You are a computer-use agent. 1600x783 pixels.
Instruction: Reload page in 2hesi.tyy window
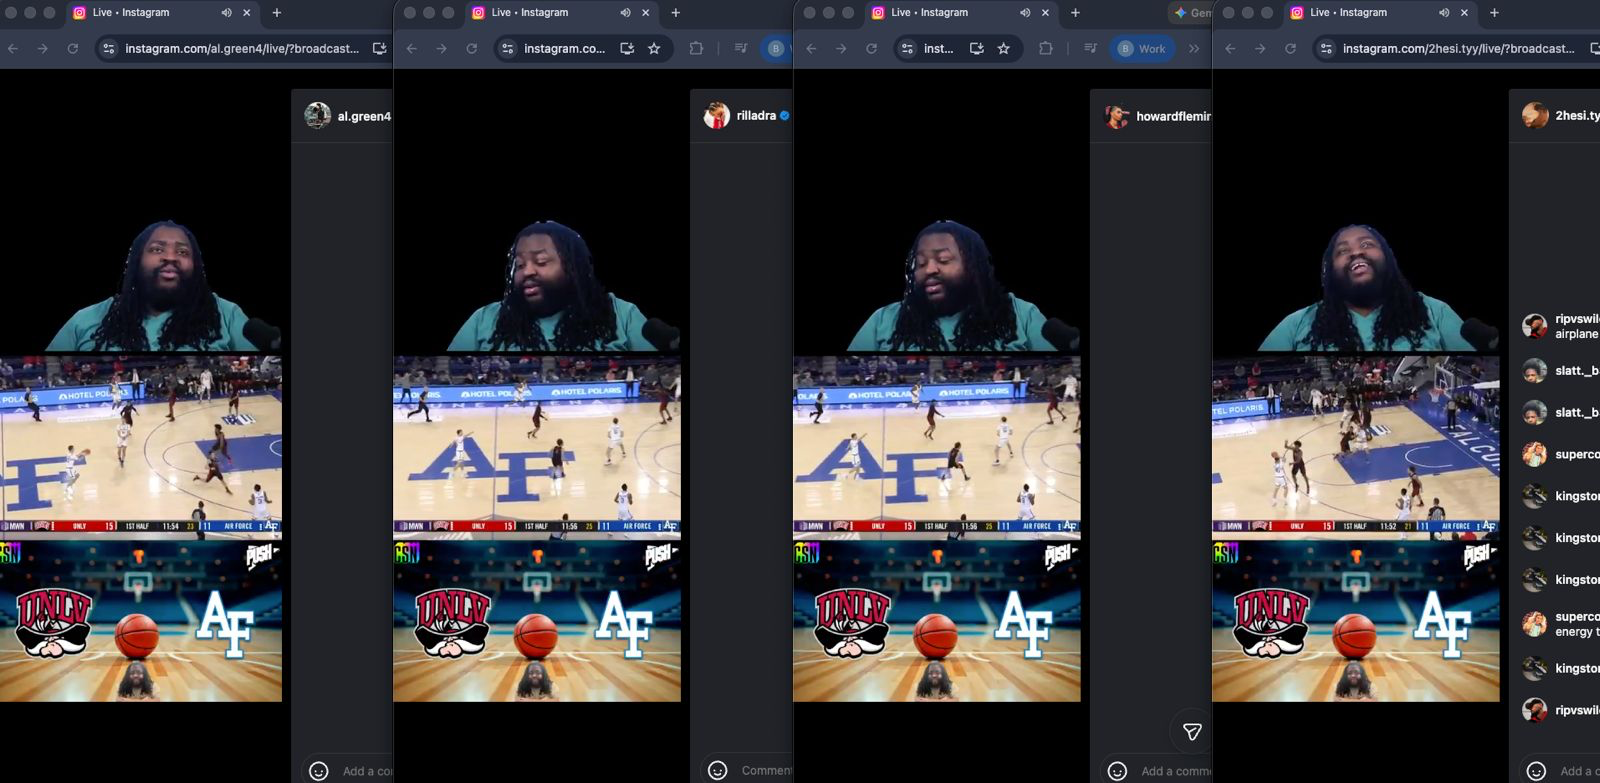coord(1290,48)
